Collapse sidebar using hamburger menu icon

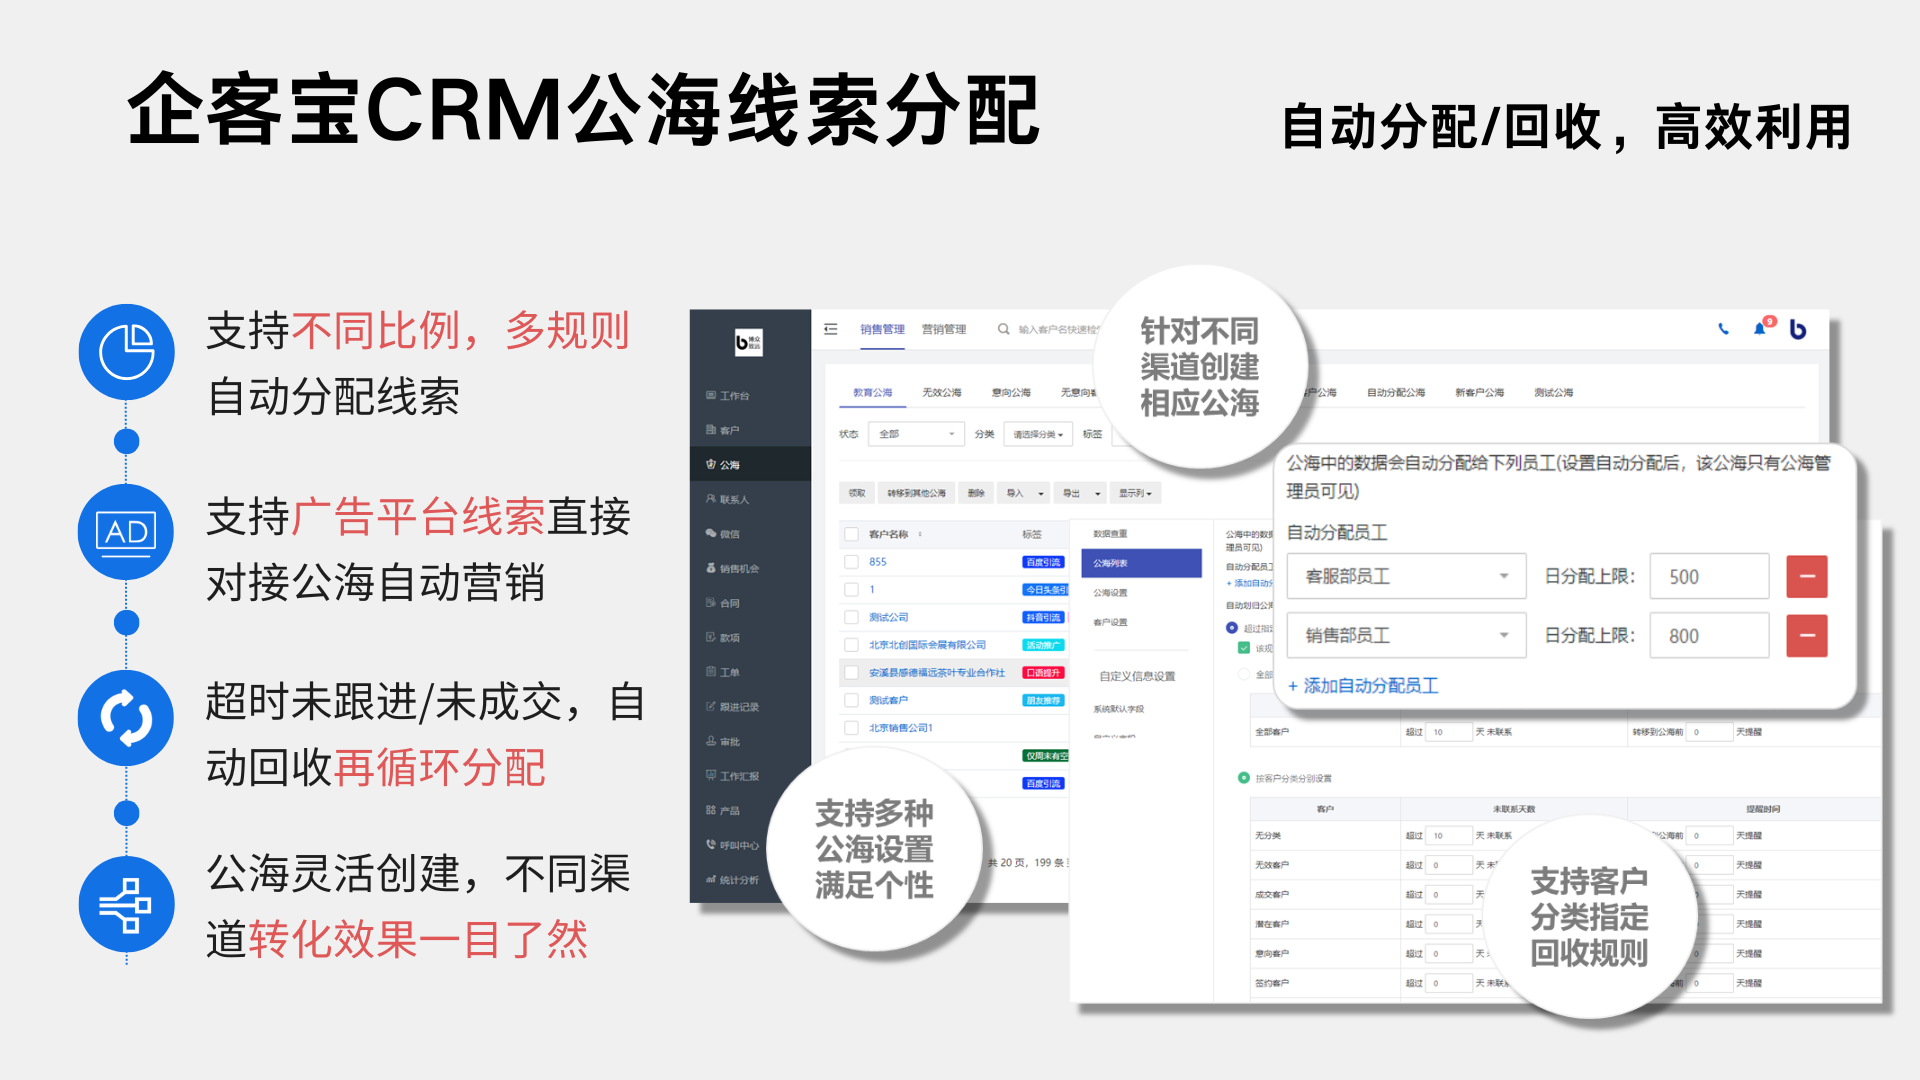[x=831, y=329]
